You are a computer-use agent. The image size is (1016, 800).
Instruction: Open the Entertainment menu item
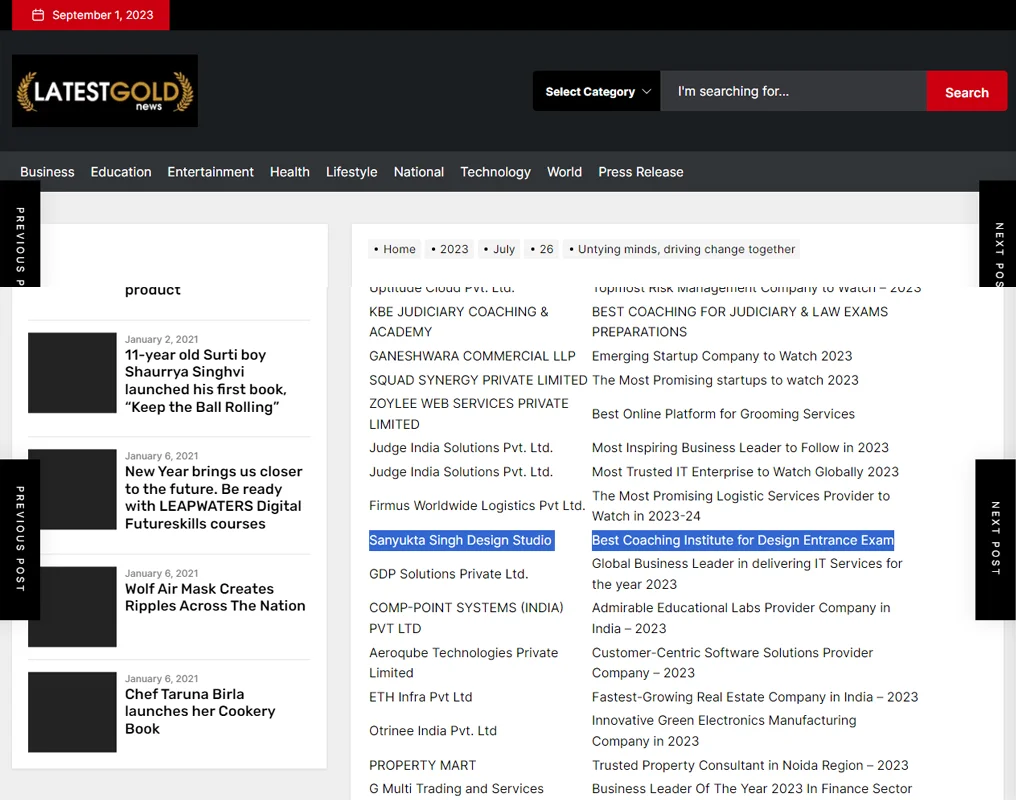tap(211, 172)
